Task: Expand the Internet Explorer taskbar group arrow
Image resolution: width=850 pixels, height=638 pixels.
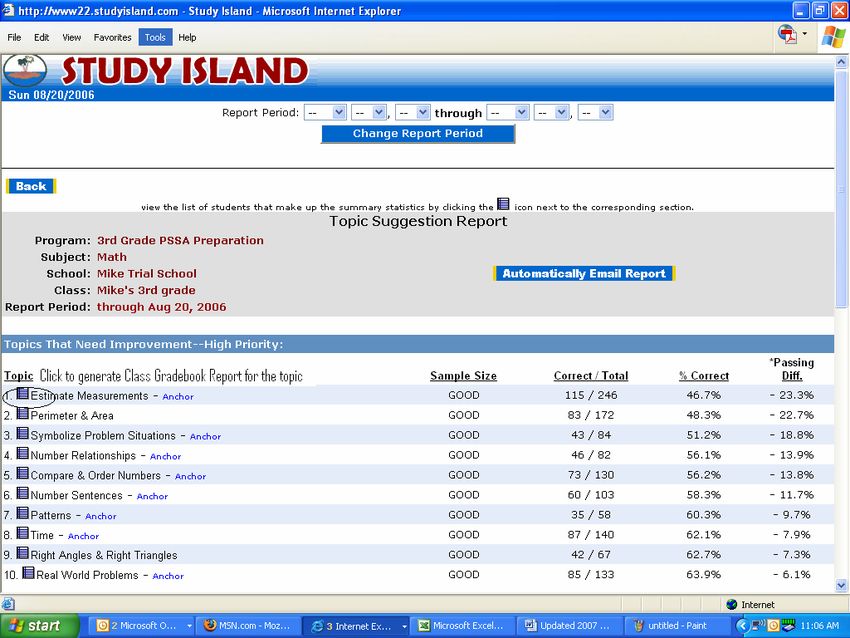Action: pyautogui.click(x=404, y=626)
